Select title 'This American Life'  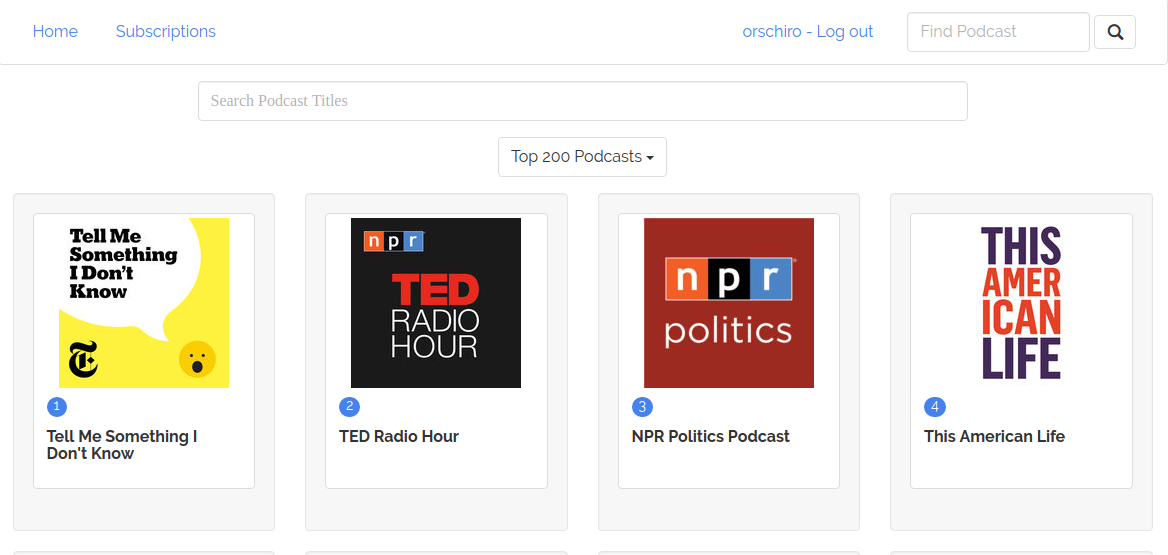tap(994, 437)
